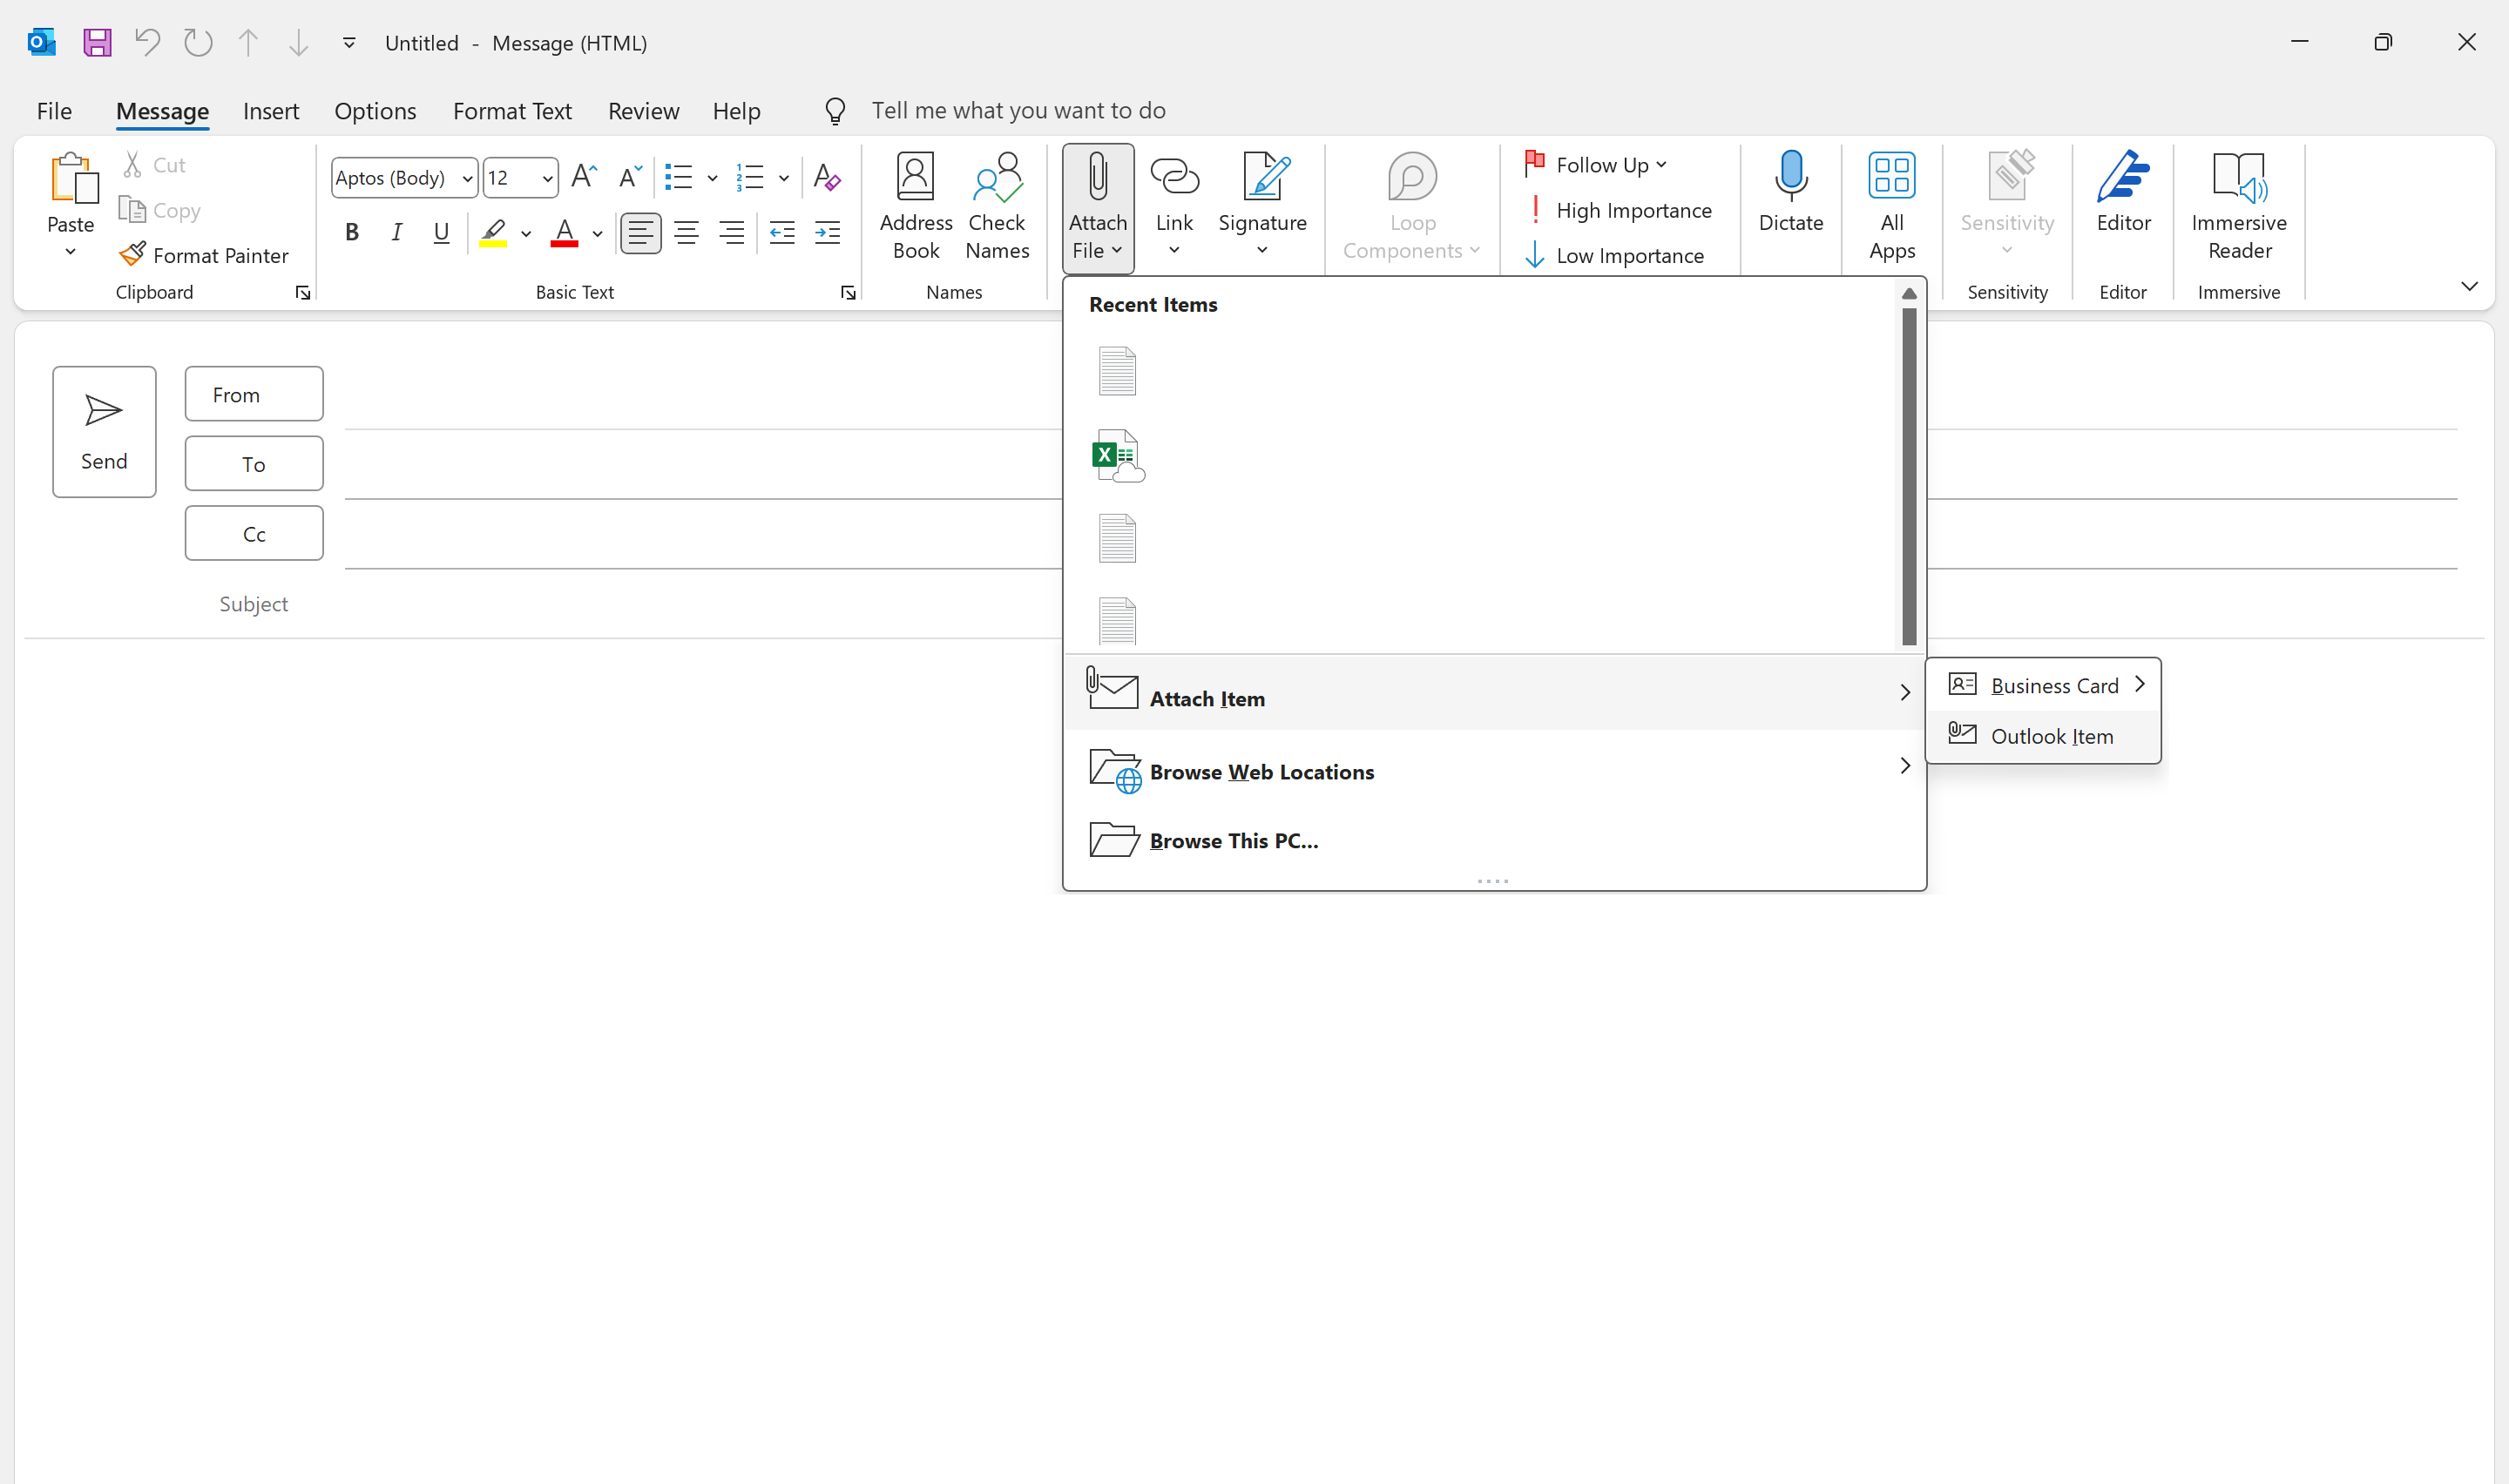Start Dictate with microphone icon

(x=1790, y=193)
